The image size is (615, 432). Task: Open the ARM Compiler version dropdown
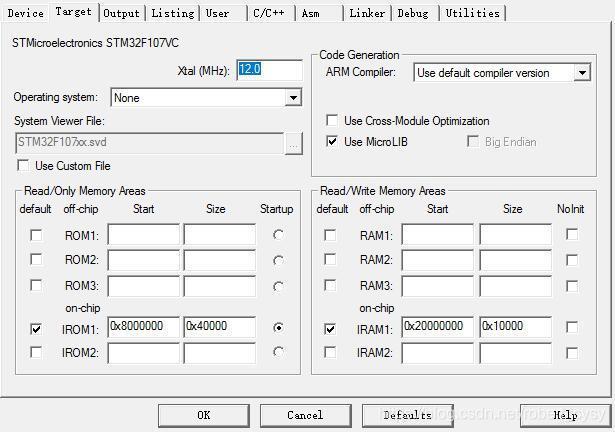(502, 73)
